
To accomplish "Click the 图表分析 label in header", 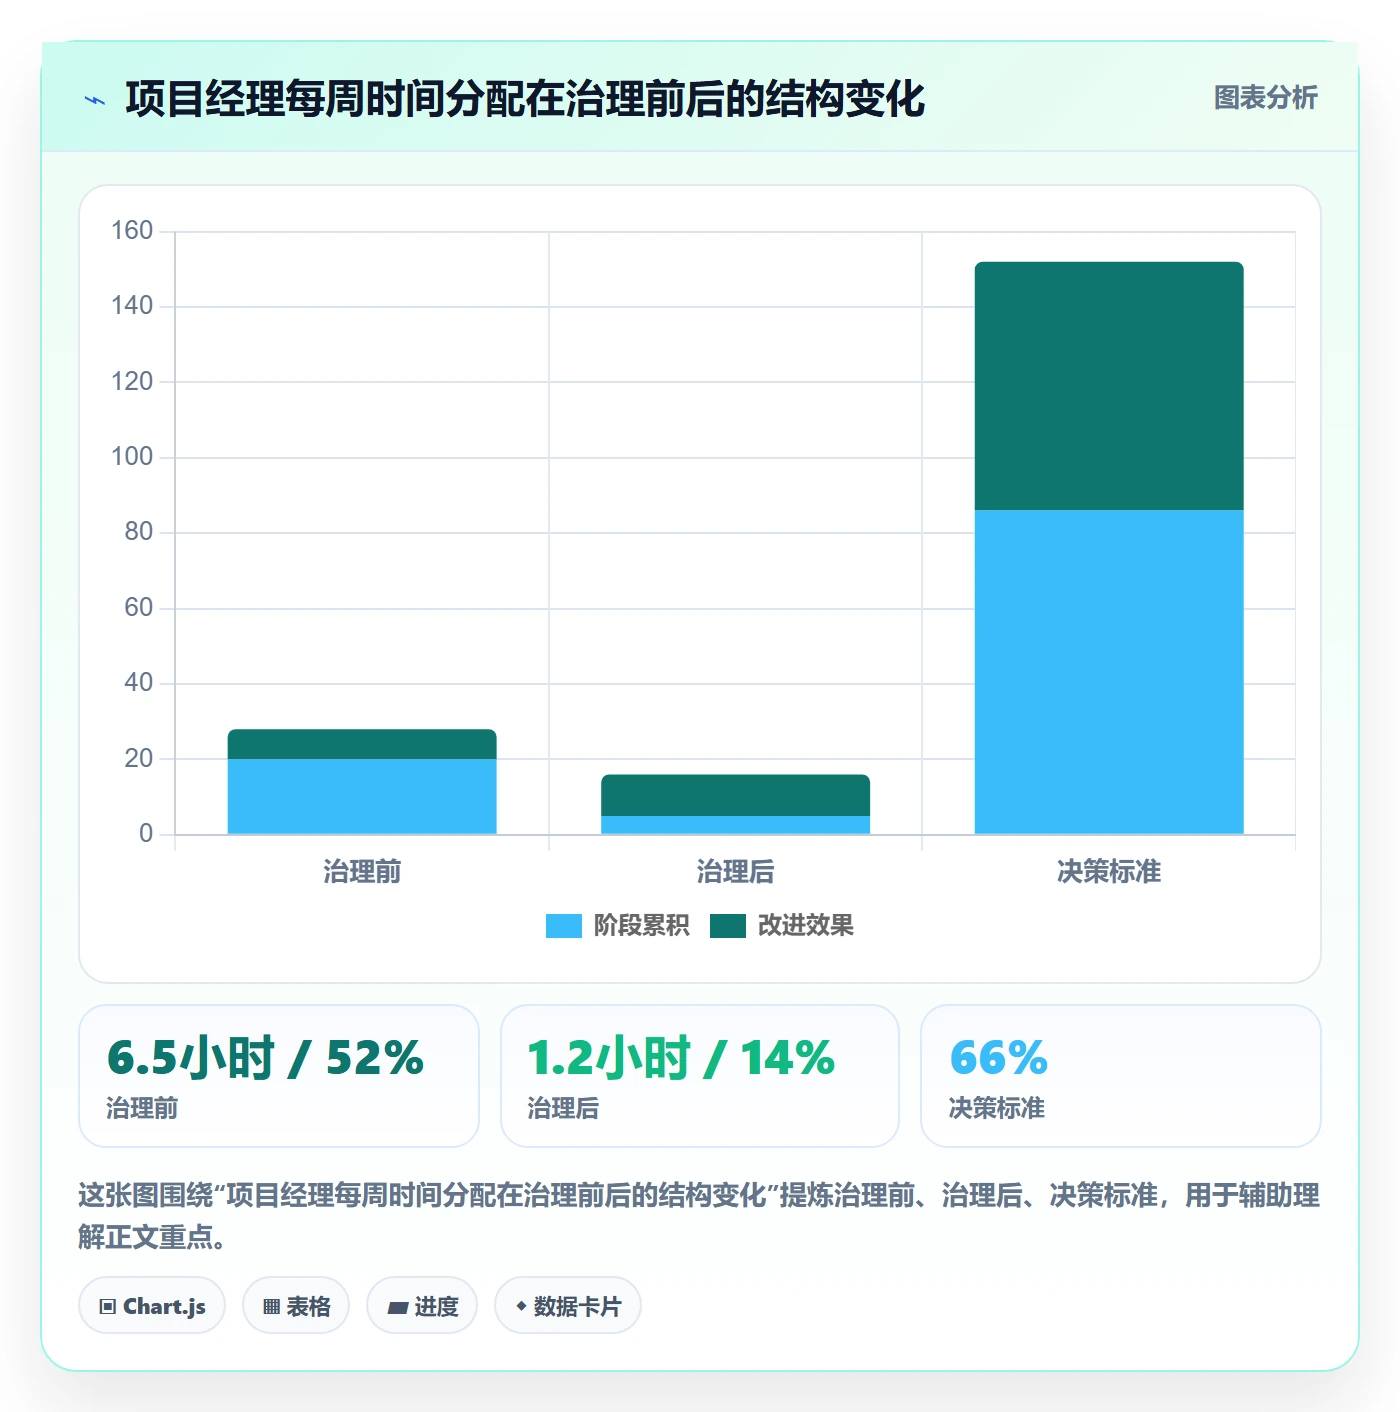I will [x=1265, y=98].
